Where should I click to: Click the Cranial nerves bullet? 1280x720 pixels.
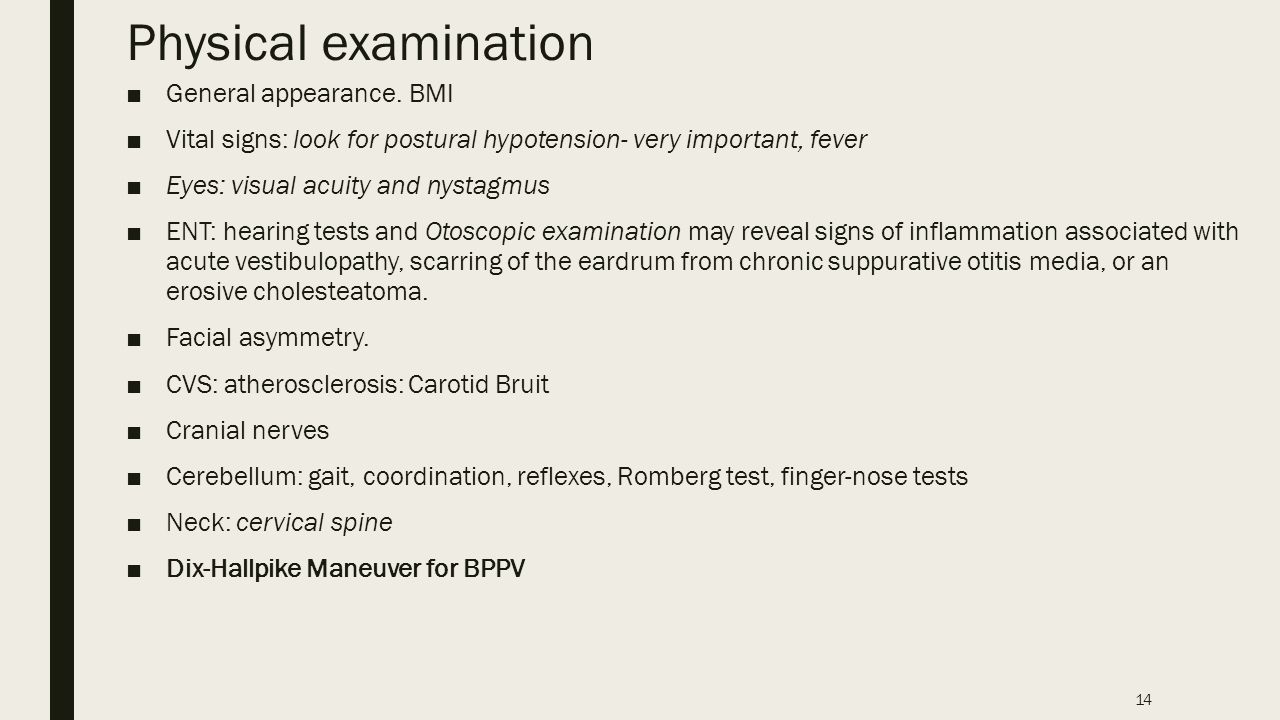pos(248,431)
